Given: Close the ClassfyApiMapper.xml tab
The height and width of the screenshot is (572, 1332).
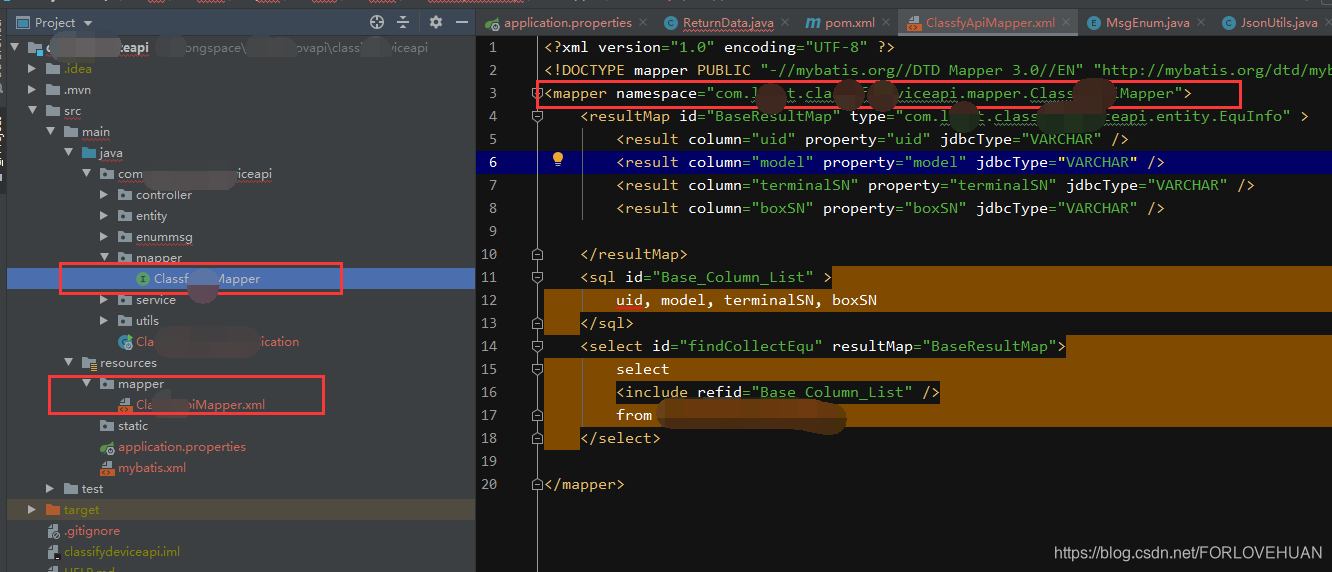Looking at the screenshot, I should [x=1068, y=23].
